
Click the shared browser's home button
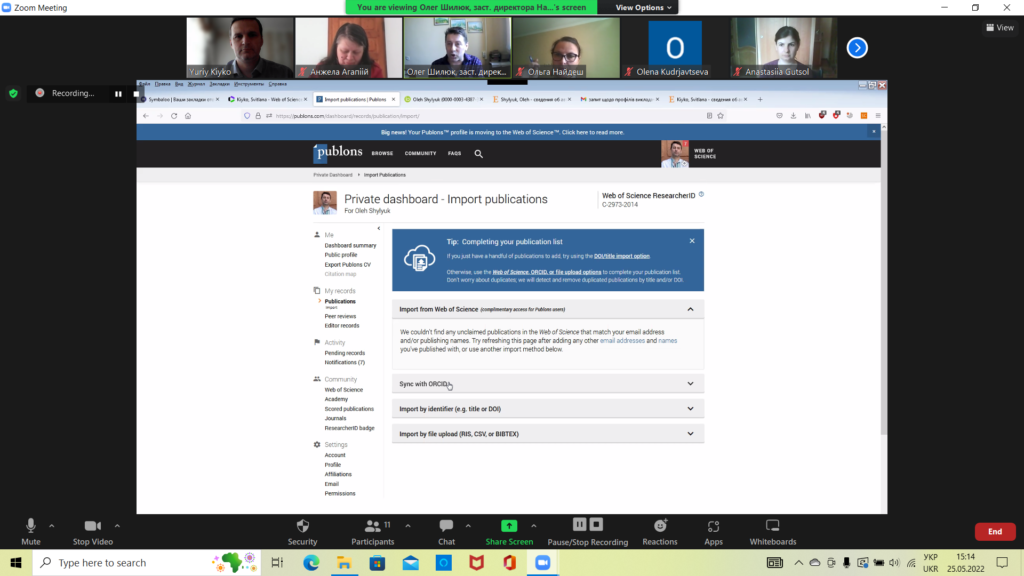click(x=188, y=116)
